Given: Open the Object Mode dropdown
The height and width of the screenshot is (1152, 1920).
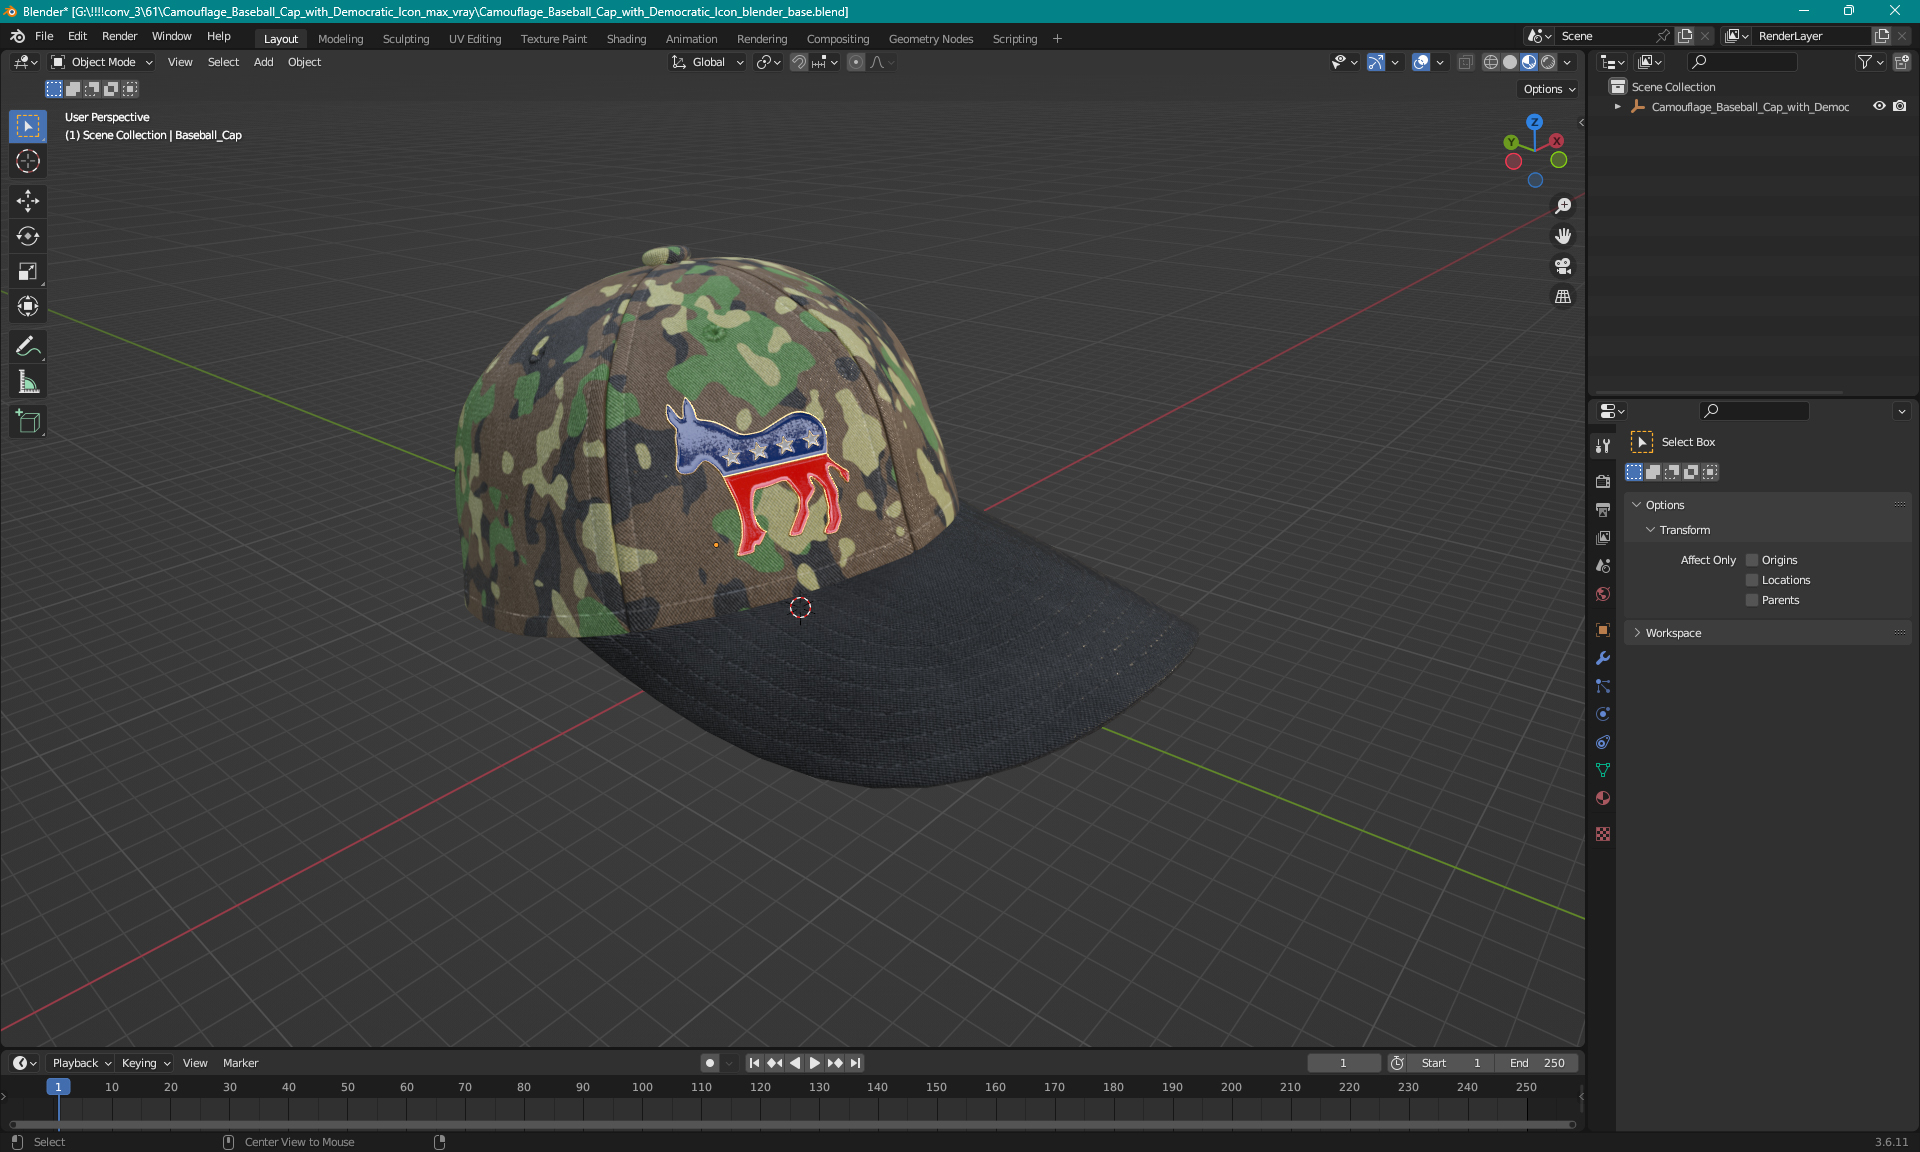Looking at the screenshot, I should [102, 62].
